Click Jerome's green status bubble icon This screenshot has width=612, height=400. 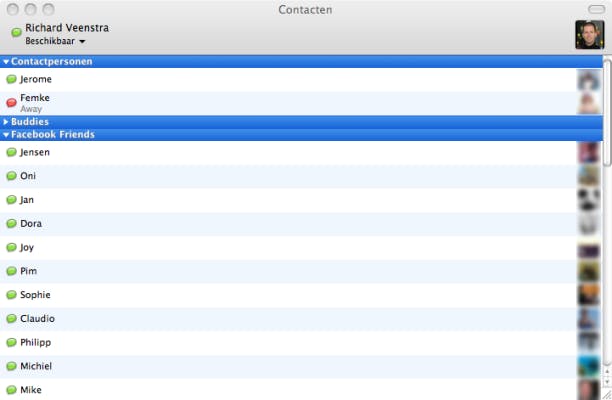tap(11, 80)
